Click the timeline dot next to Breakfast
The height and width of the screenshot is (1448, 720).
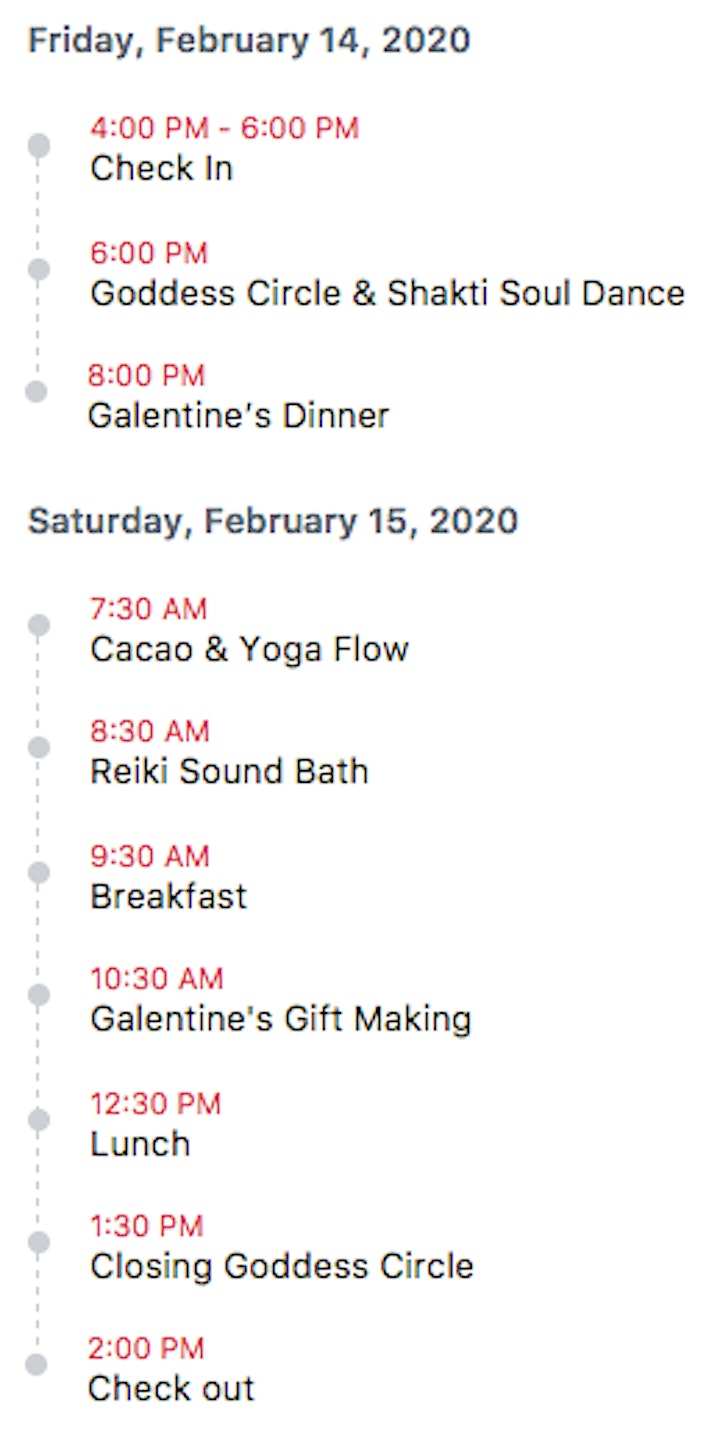tap(39, 873)
